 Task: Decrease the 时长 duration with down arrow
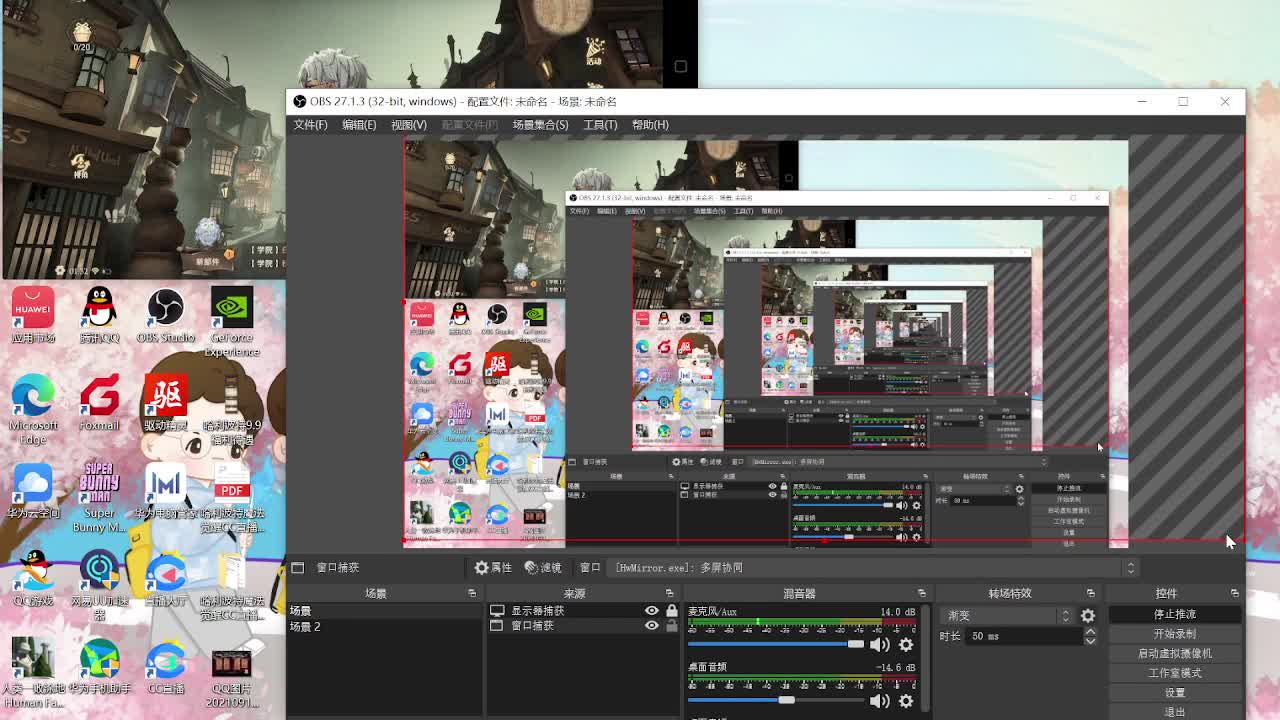(x=1090, y=641)
